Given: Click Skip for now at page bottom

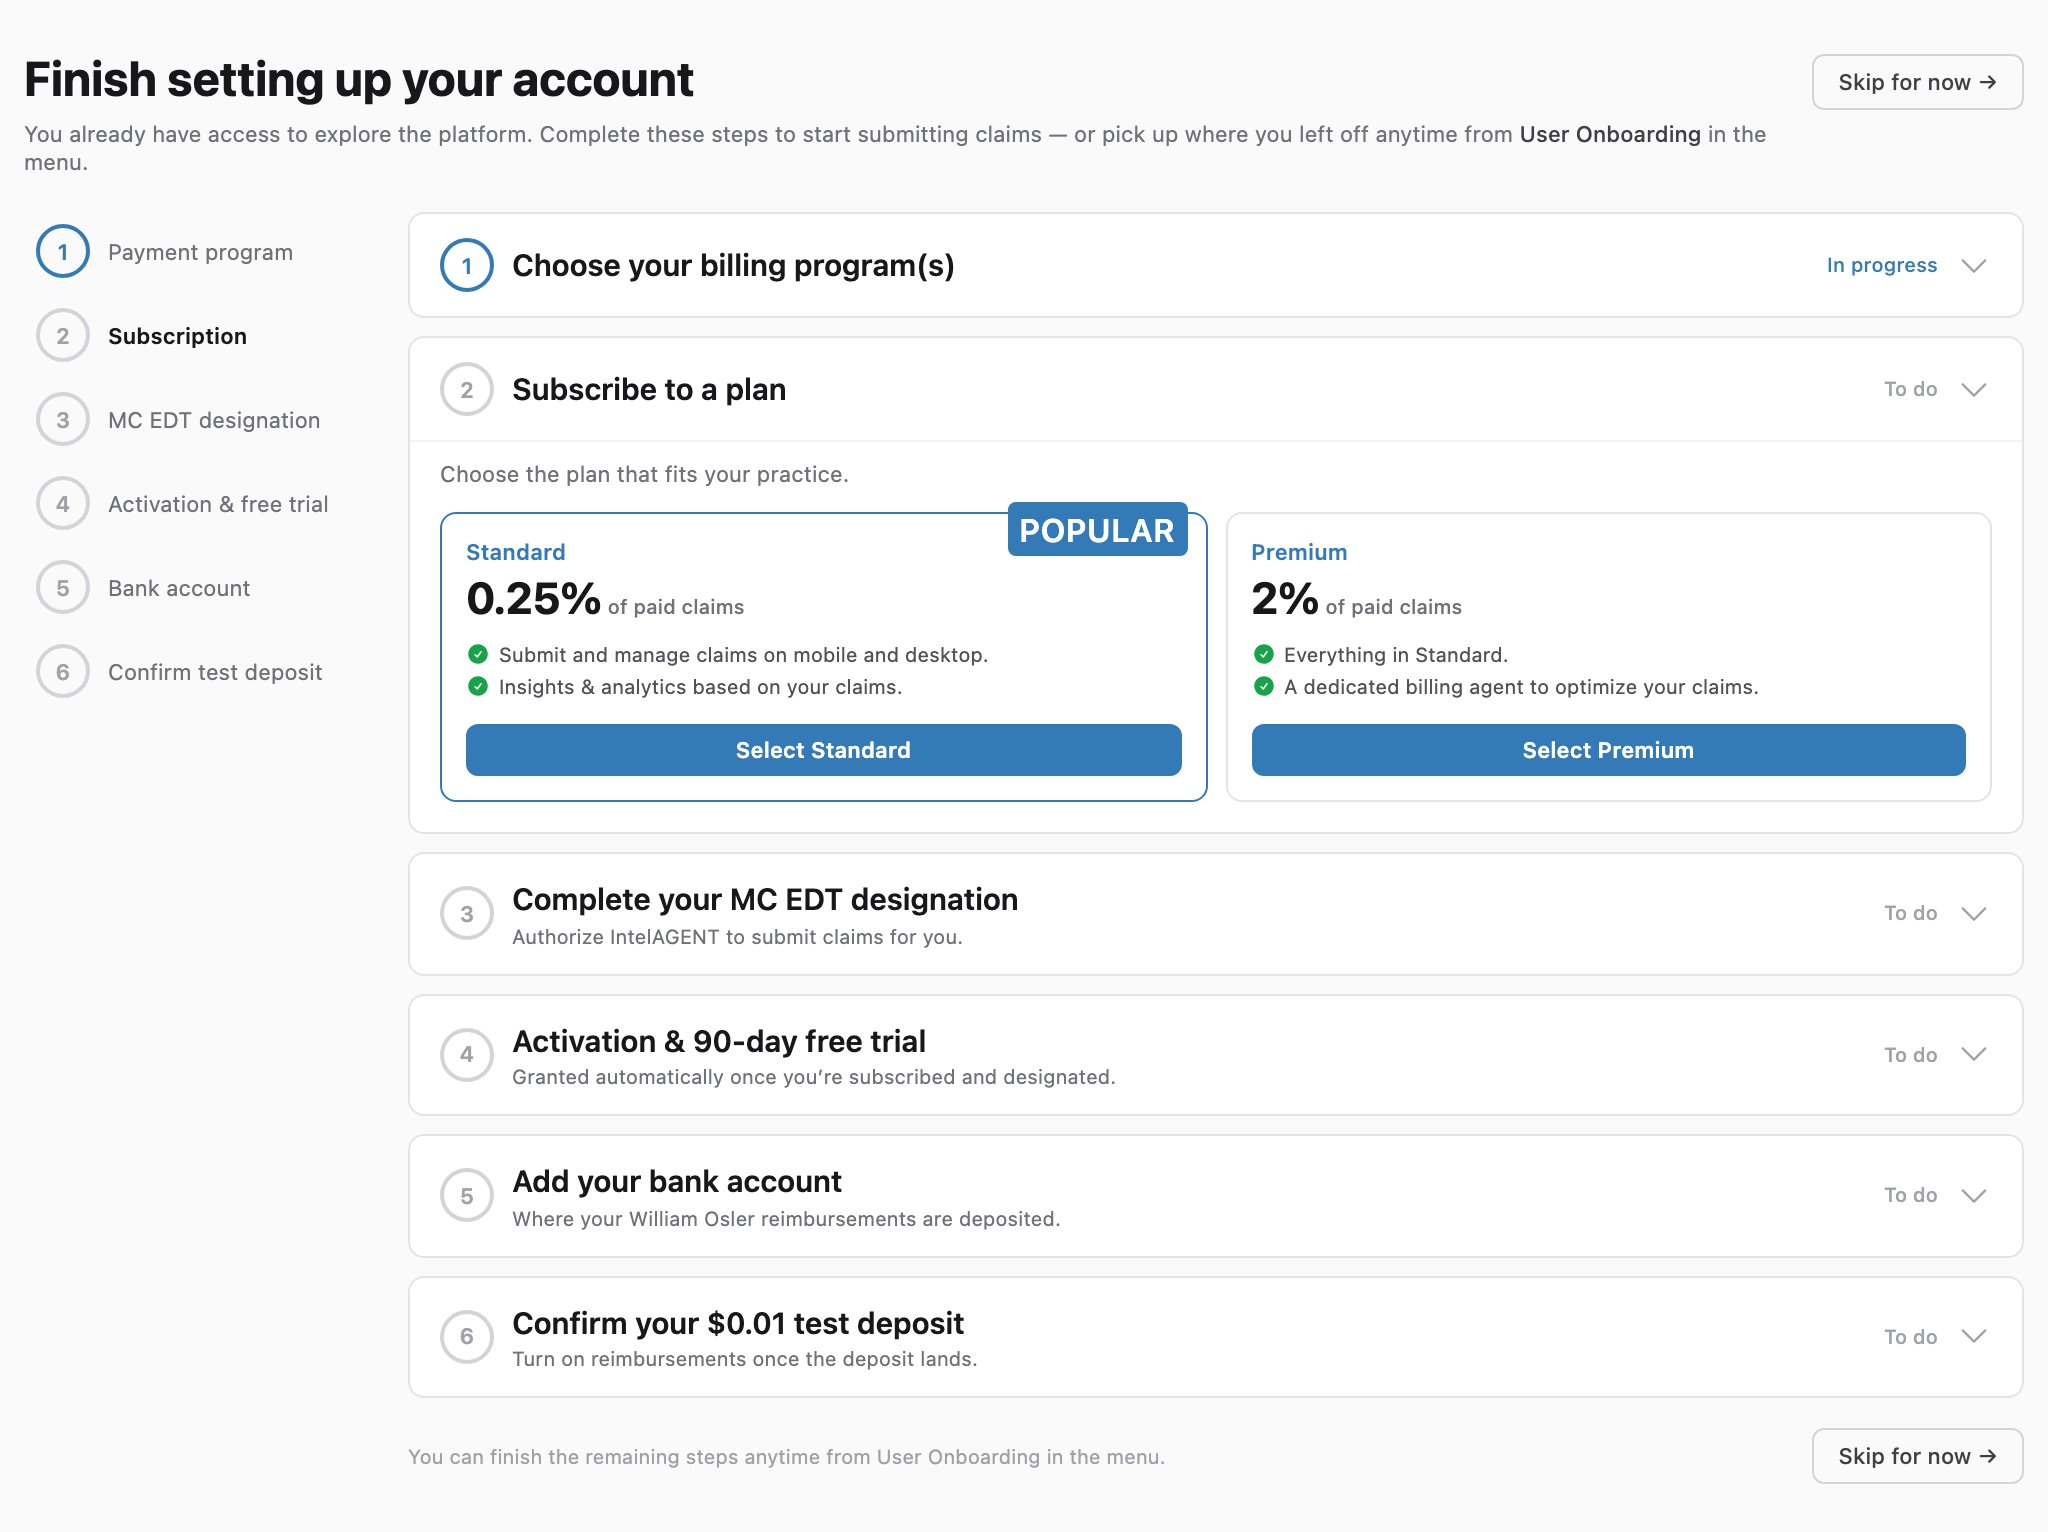Looking at the screenshot, I should pyautogui.click(x=1917, y=1456).
